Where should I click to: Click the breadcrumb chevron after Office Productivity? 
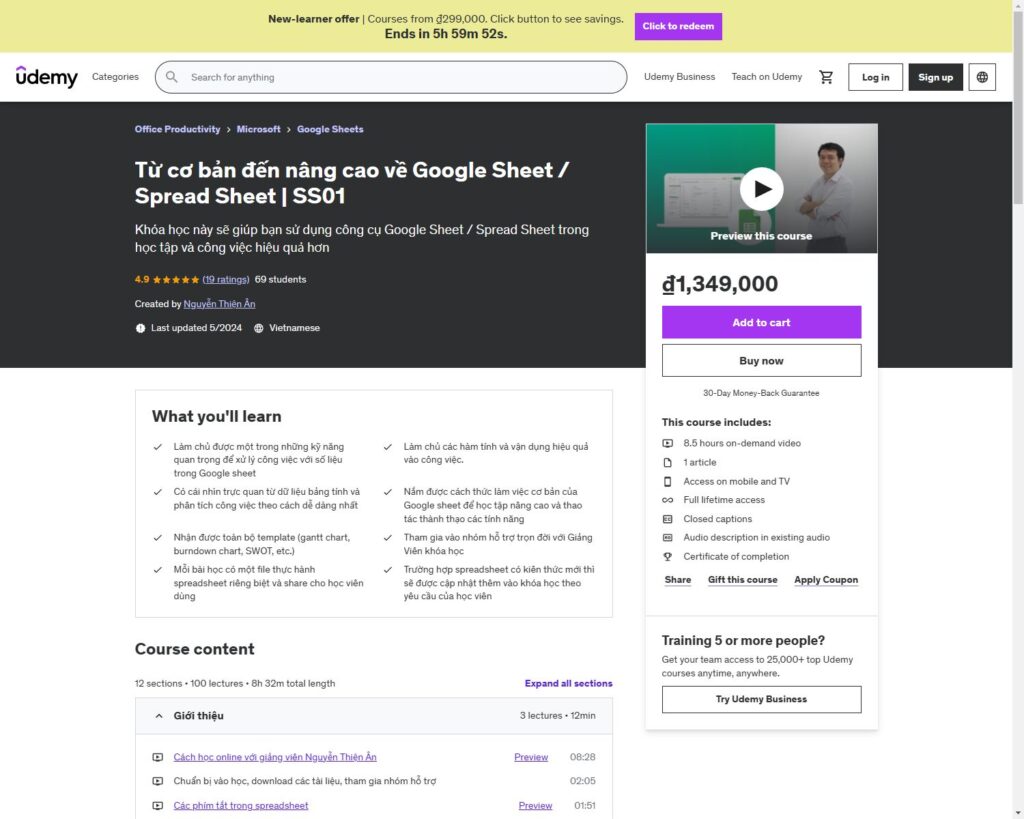[228, 130]
